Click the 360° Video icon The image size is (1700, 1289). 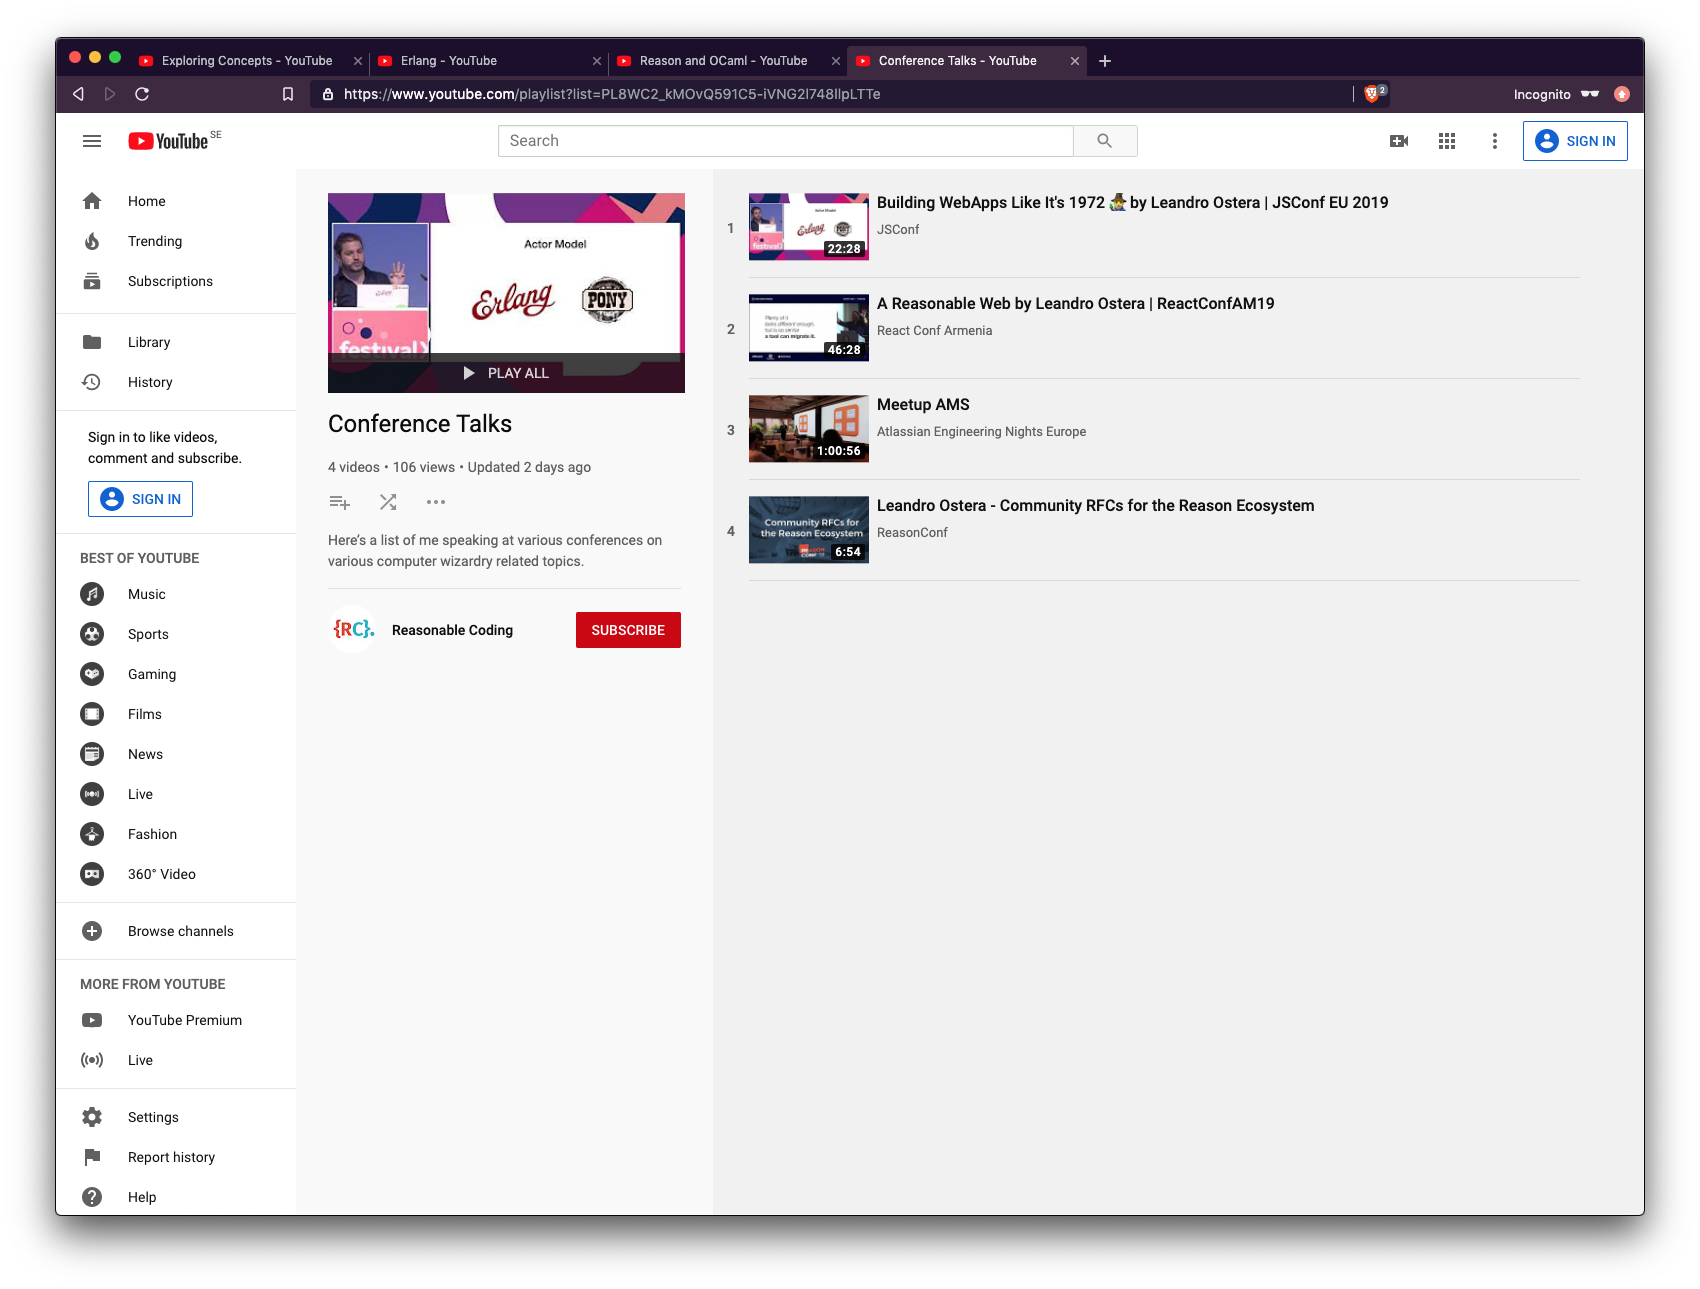92,874
